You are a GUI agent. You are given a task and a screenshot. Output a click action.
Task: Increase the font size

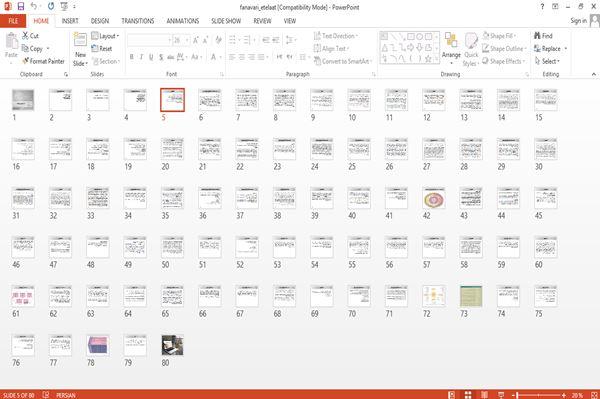[x=196, y=40]
